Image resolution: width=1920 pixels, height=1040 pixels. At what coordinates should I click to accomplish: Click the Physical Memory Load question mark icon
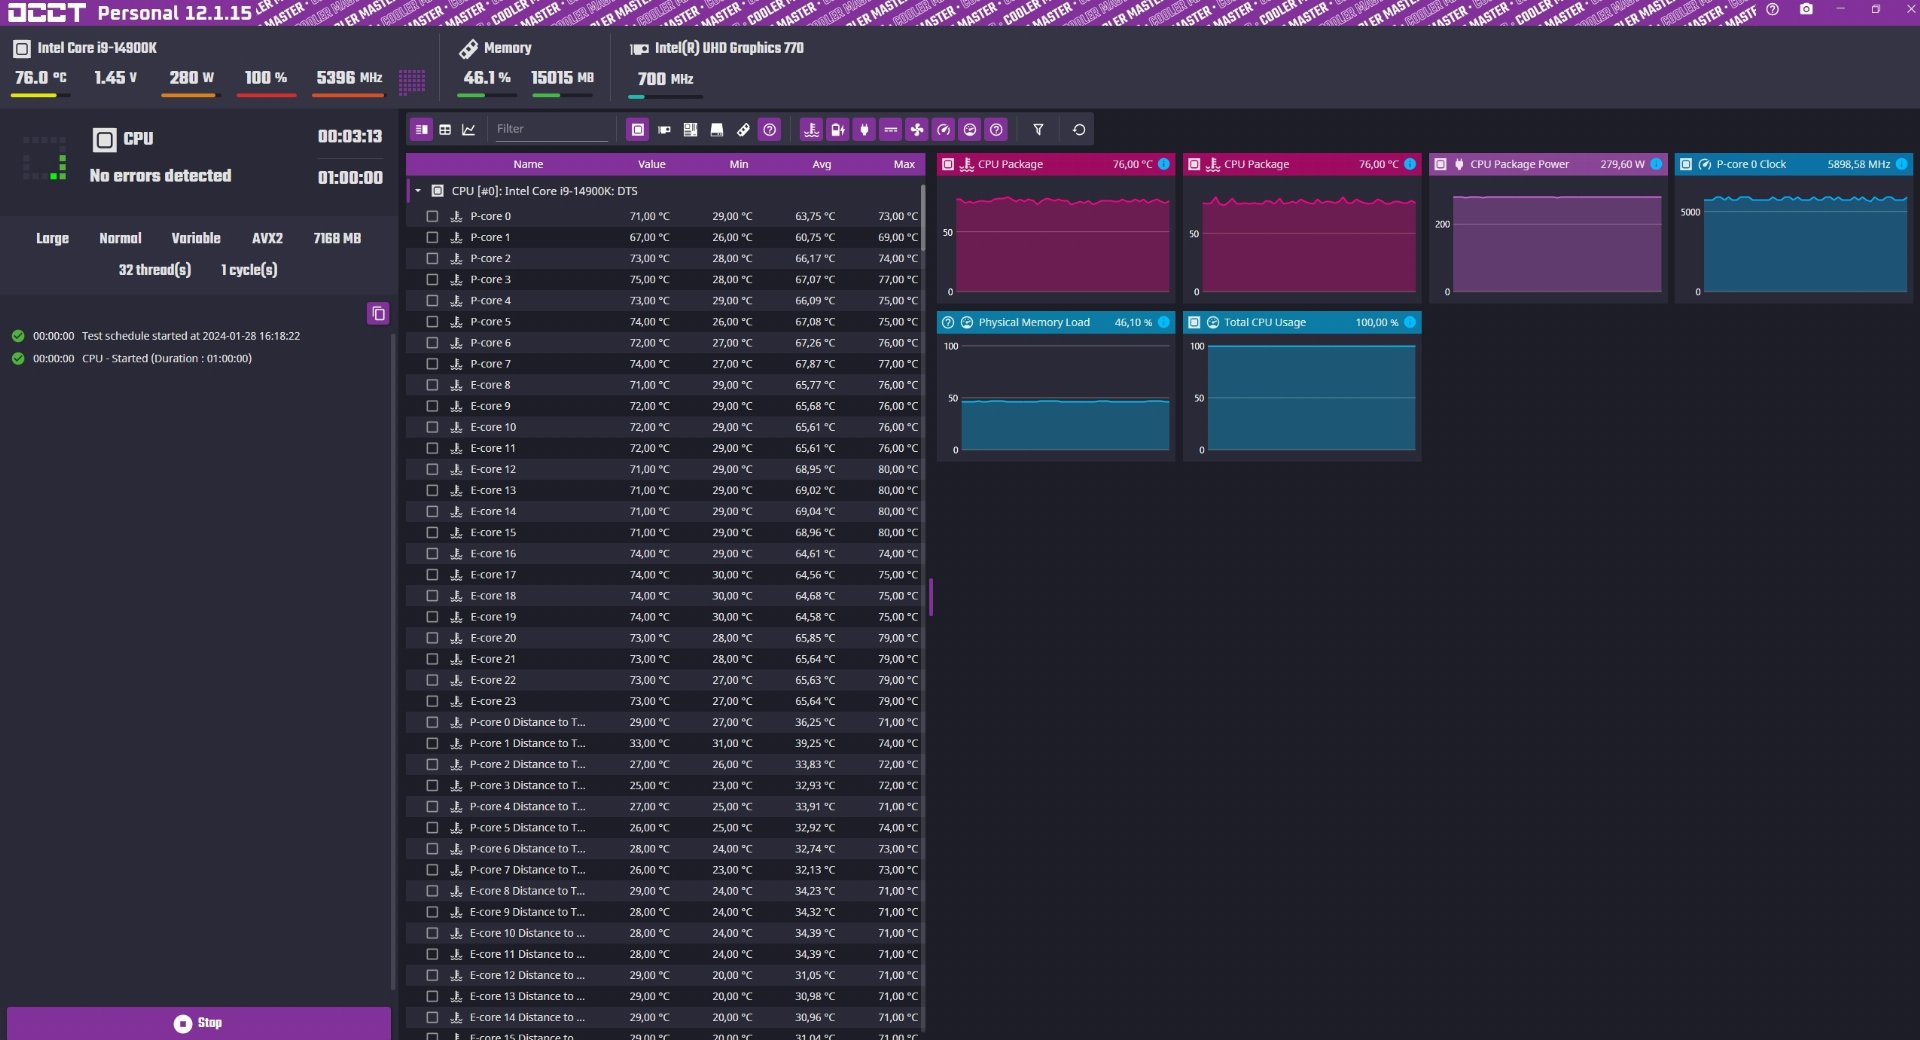tap(948, 322)
